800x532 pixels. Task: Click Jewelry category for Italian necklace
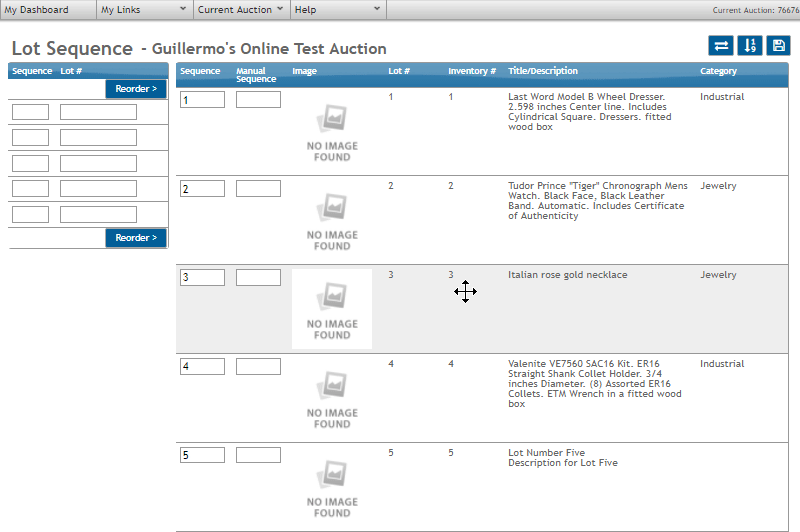pos(718,275)
